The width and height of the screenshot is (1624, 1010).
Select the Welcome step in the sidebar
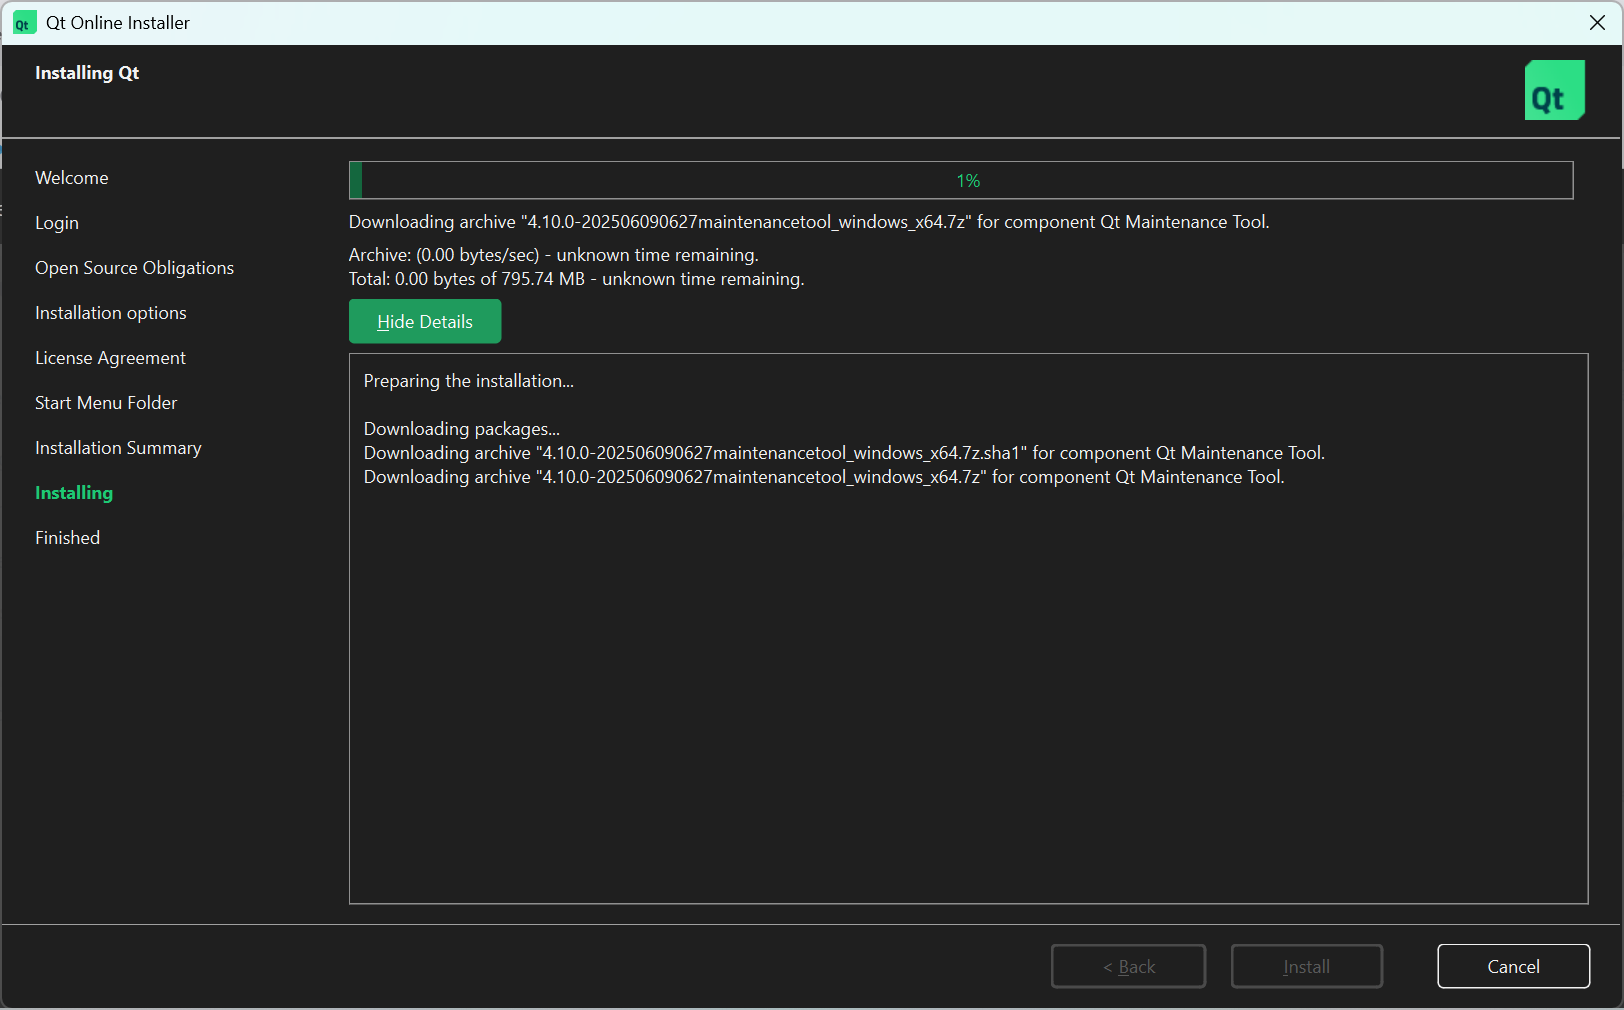72,178
